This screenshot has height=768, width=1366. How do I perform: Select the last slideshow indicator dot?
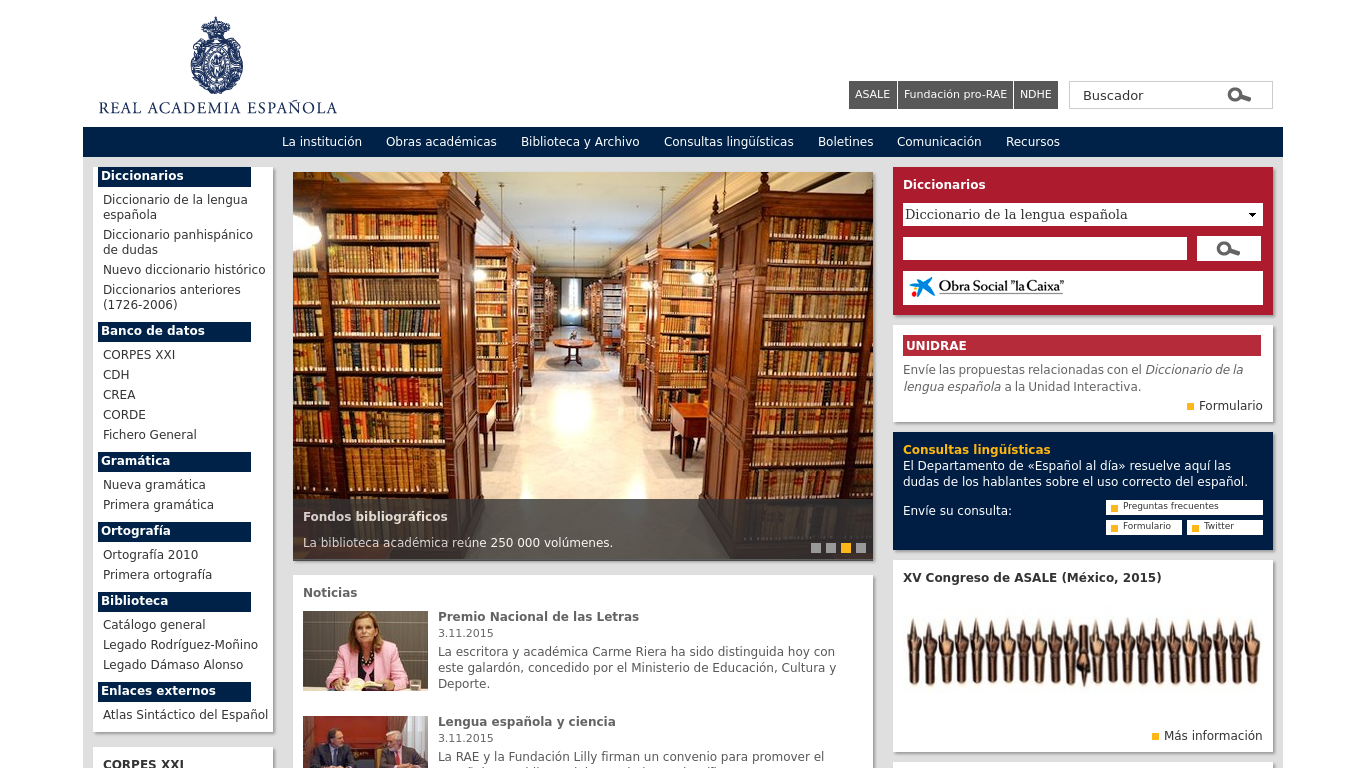861,548
